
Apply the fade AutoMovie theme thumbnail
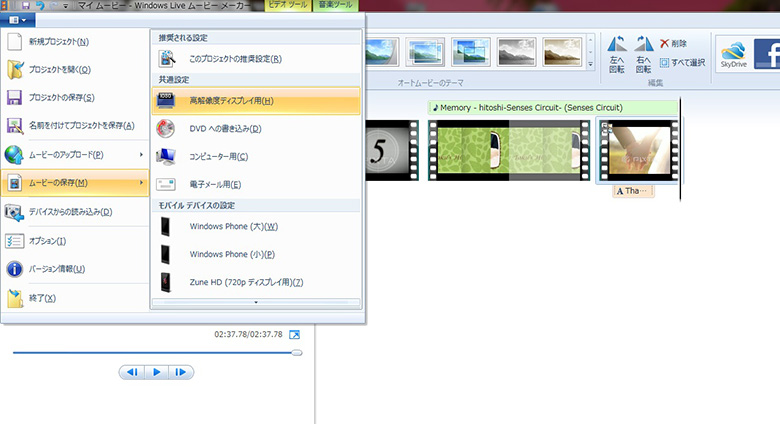click(425, 52)
